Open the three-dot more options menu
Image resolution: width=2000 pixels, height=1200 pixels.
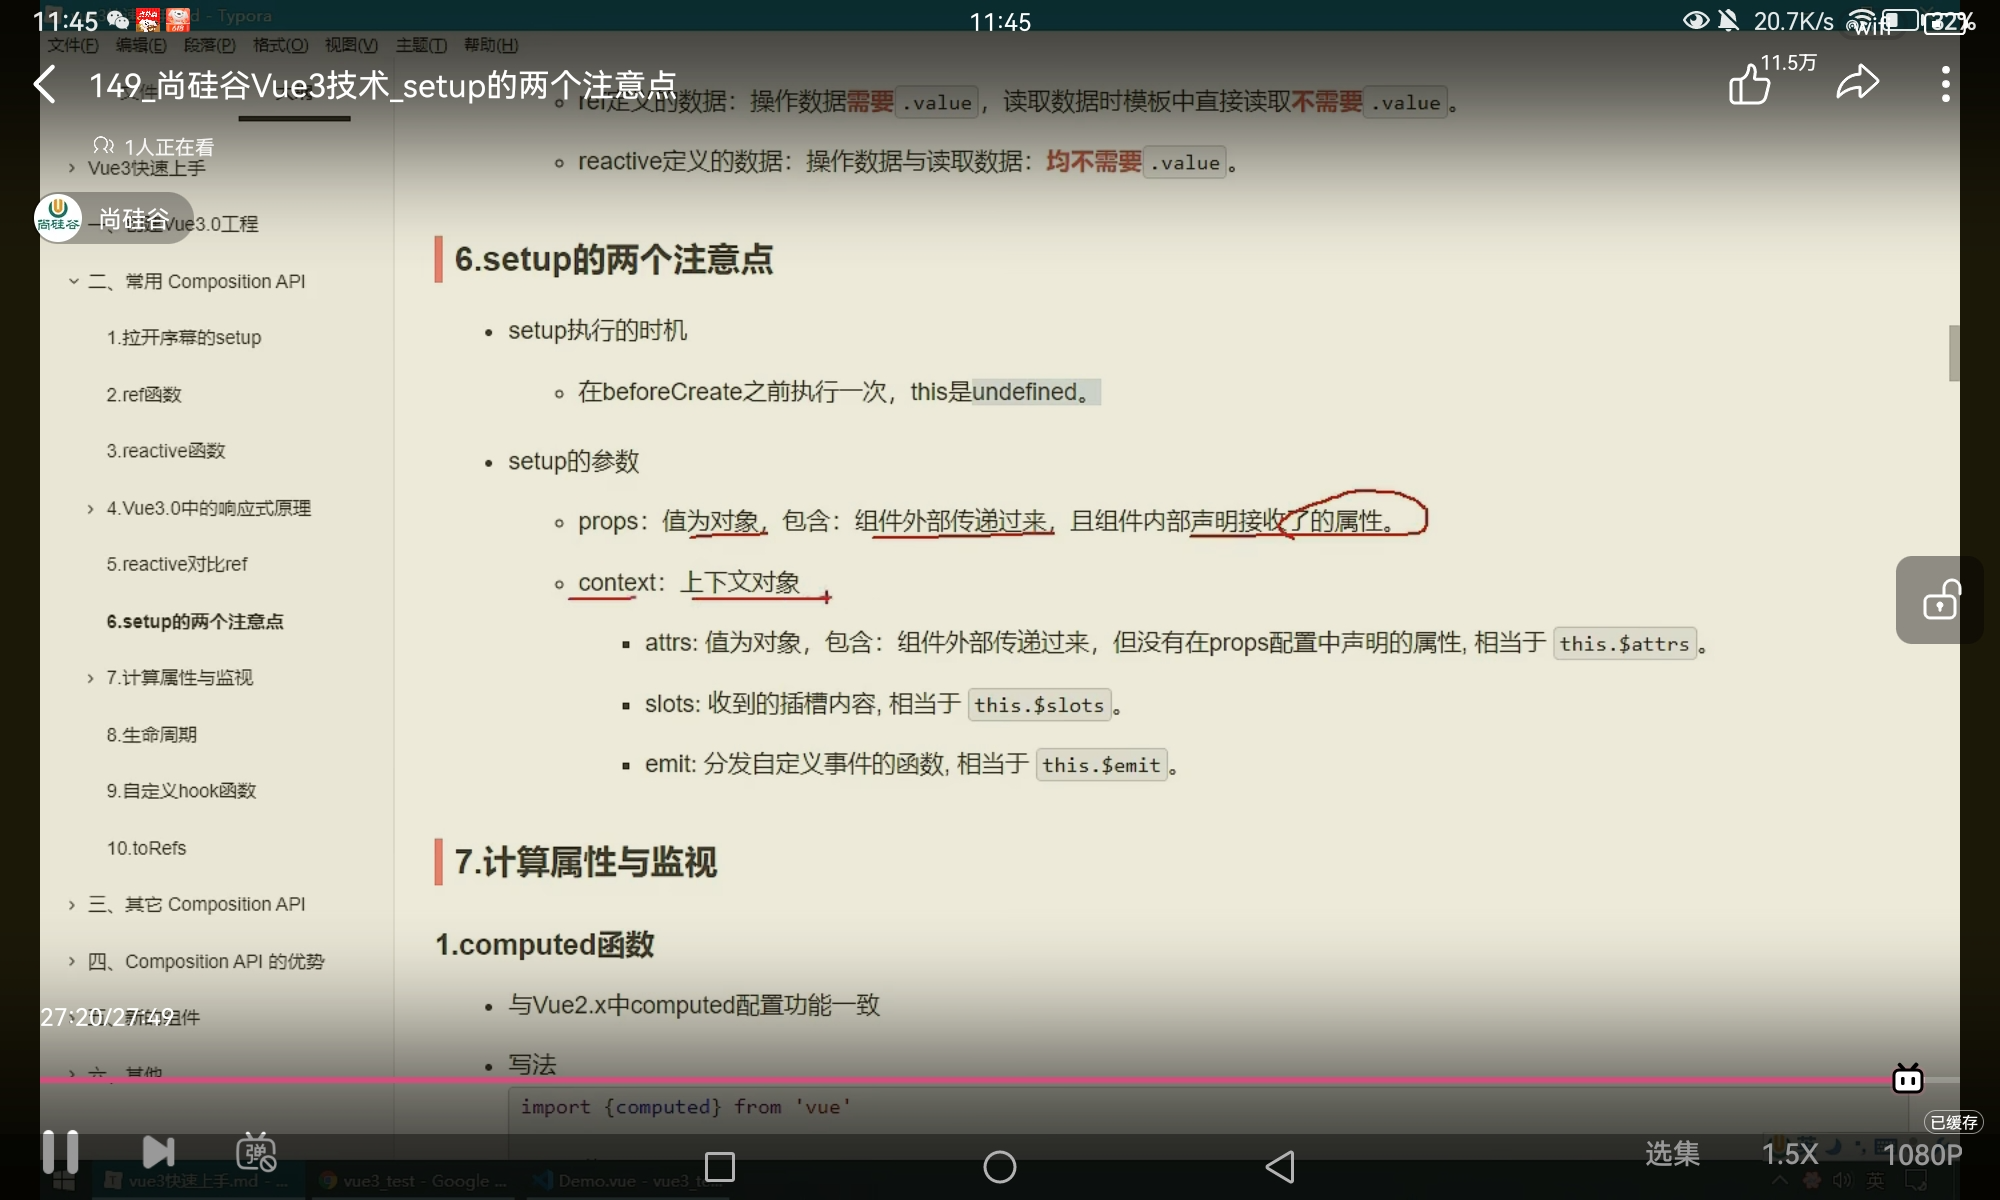(1945, 85)
